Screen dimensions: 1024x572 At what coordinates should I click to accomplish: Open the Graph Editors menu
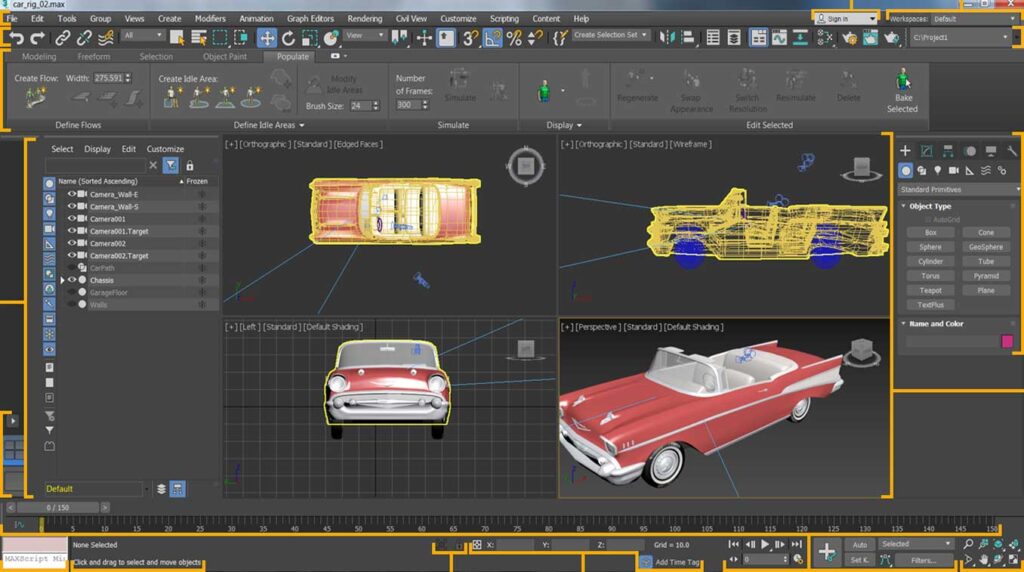(x=310, y=18)
